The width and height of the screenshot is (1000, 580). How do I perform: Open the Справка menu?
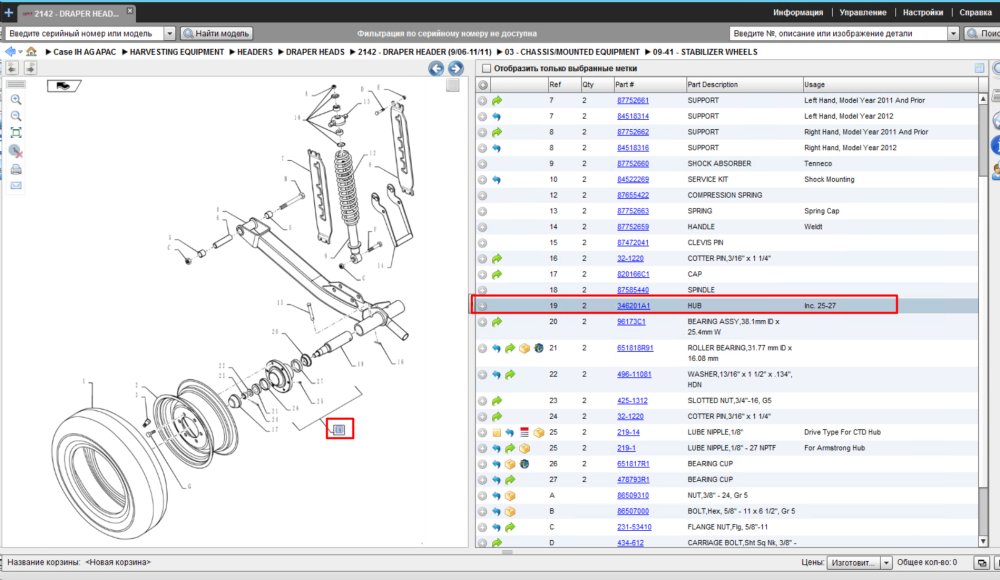point(975,12)
